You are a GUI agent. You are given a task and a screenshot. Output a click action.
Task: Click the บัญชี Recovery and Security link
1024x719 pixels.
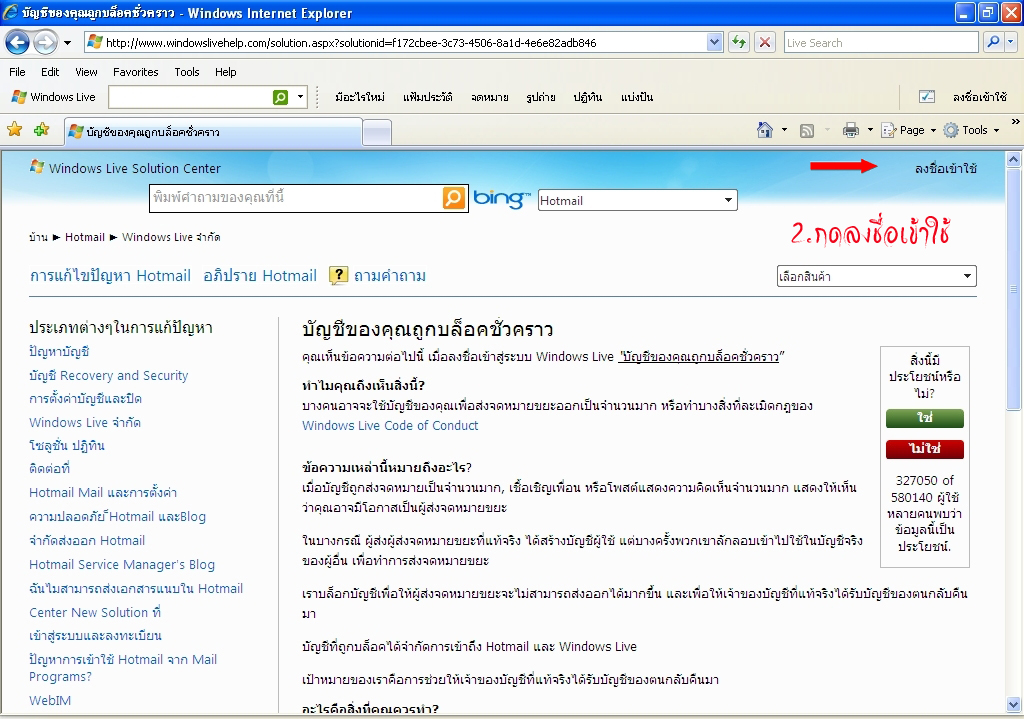(x=108, y=375)
